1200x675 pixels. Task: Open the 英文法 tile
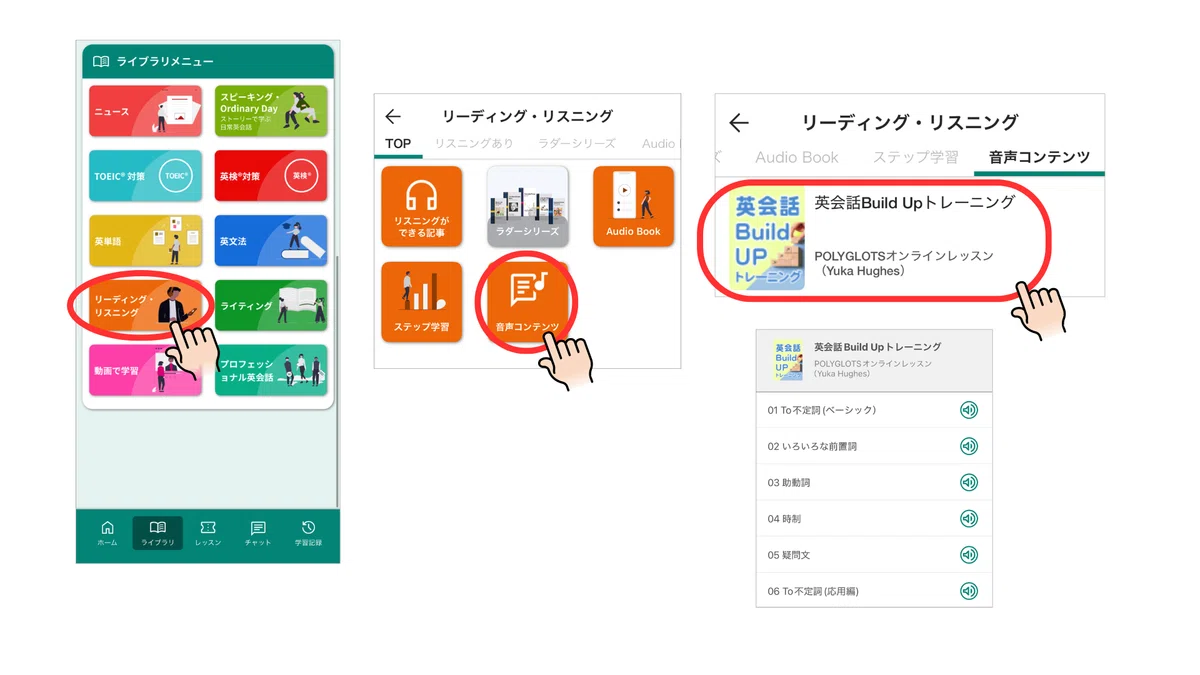[x=271, y=241]
